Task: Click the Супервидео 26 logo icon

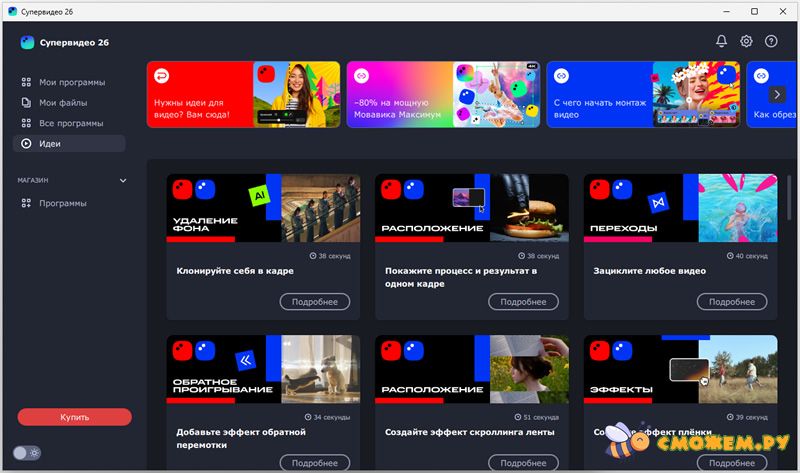Action: click(27, 42)
